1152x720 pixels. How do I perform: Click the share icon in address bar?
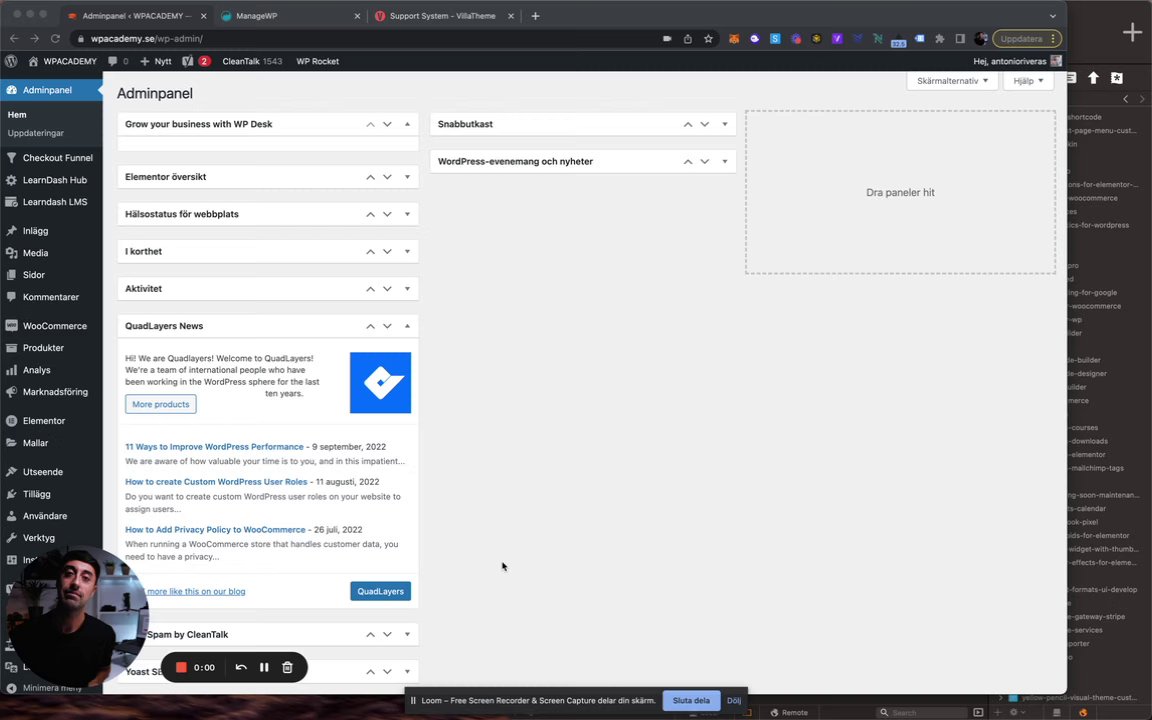coord(688,38)
